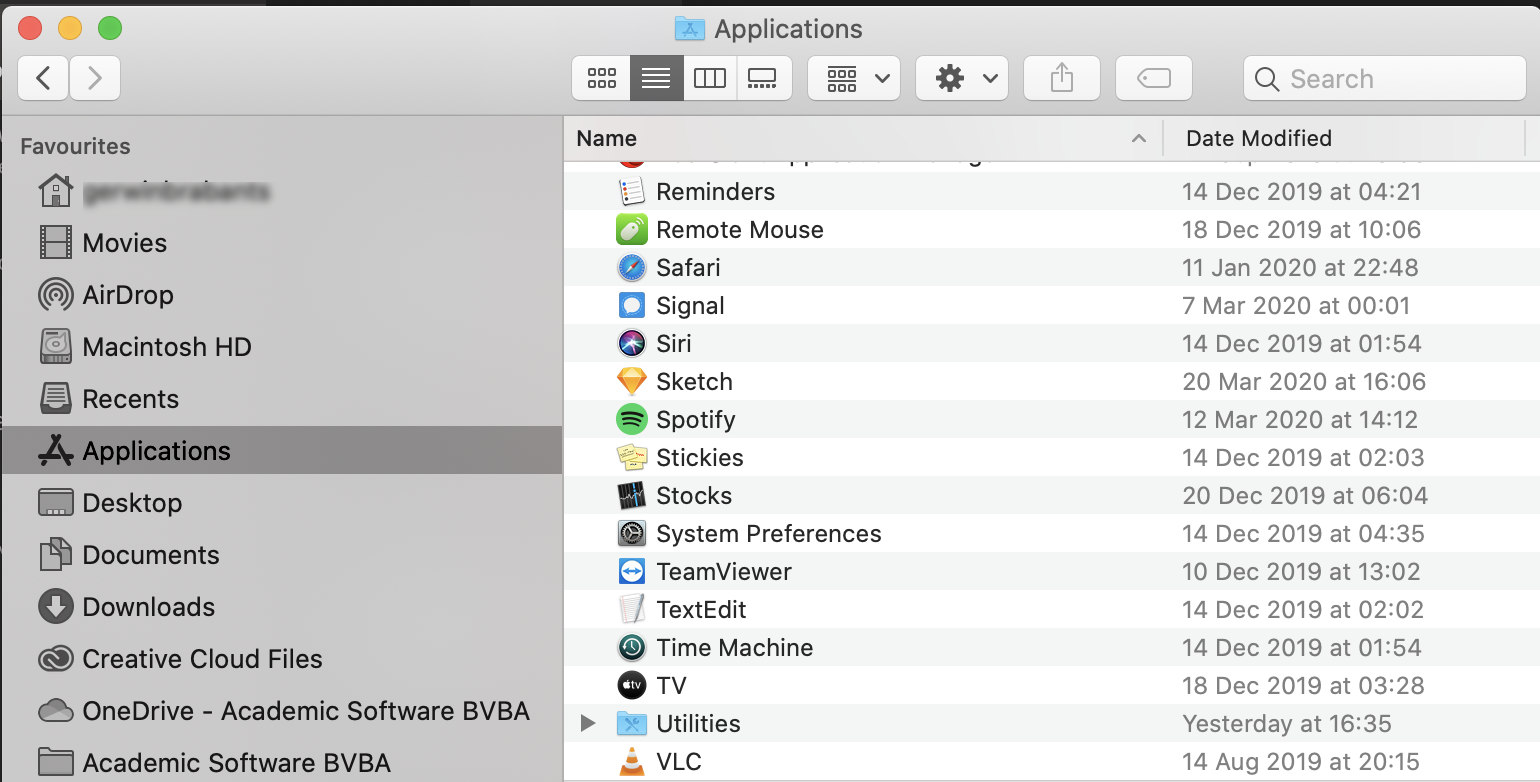Select the TeamViewer app icon
The width and height of the screenshot is (1540, 782).
click(631, 571)
